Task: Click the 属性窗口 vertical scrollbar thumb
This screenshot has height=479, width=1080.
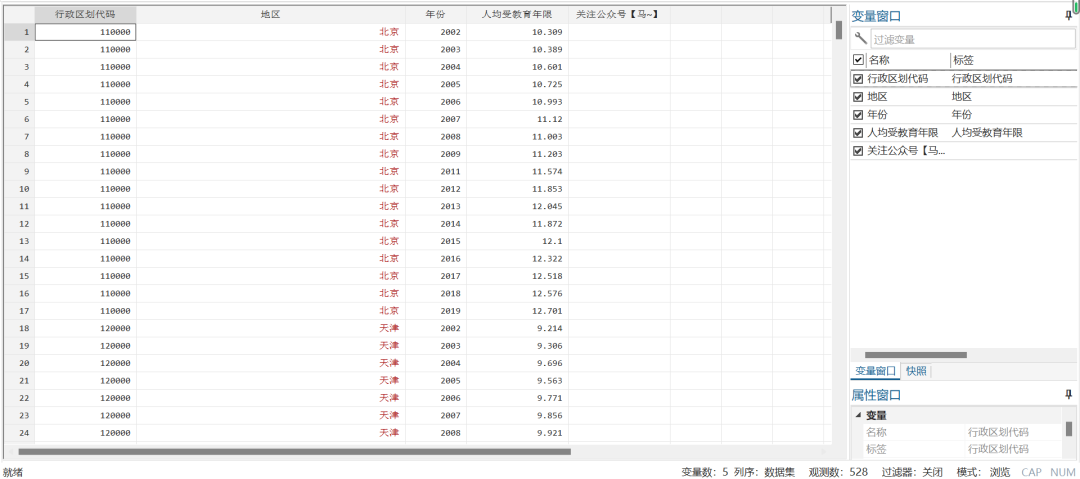Action: pos(1069,429)
